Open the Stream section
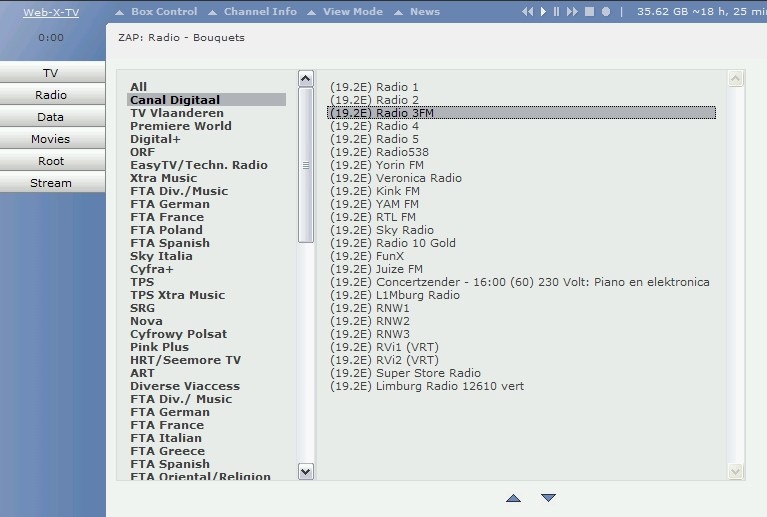This screenshot has height=517, width=767. [51, 183]
